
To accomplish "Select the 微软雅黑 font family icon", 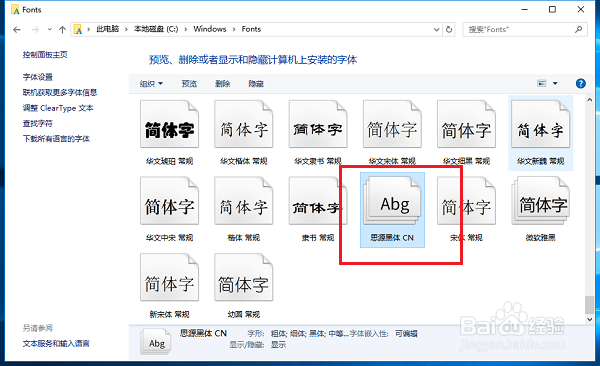I will (x=540, y=201).
